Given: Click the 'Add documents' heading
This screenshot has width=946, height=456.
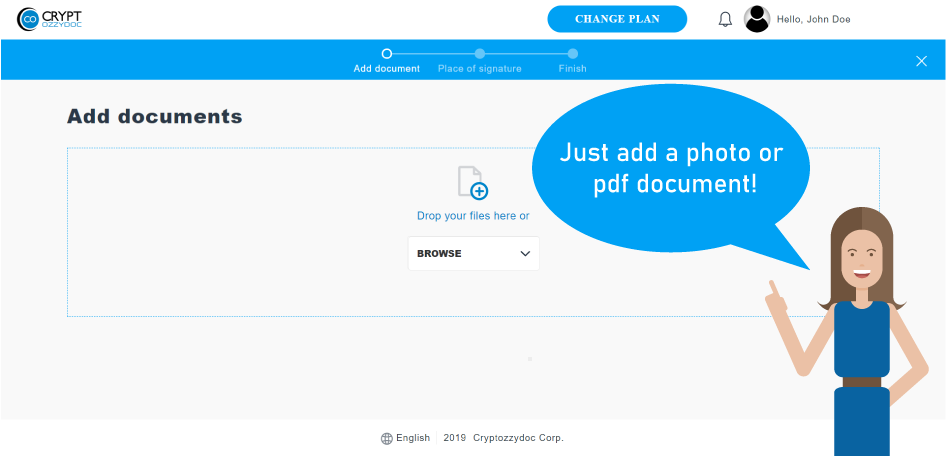Looking at the screenshot, I should click(154, 116).
